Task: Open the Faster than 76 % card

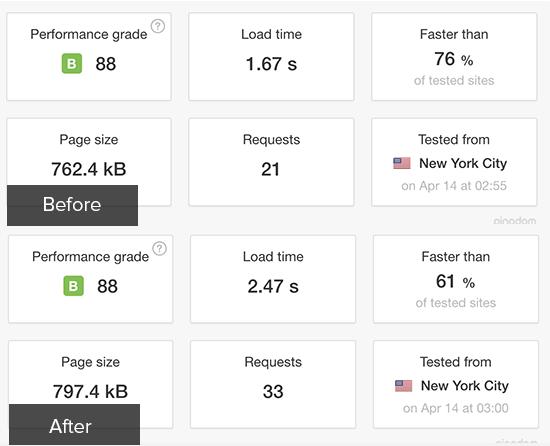Action: (454, 56)
